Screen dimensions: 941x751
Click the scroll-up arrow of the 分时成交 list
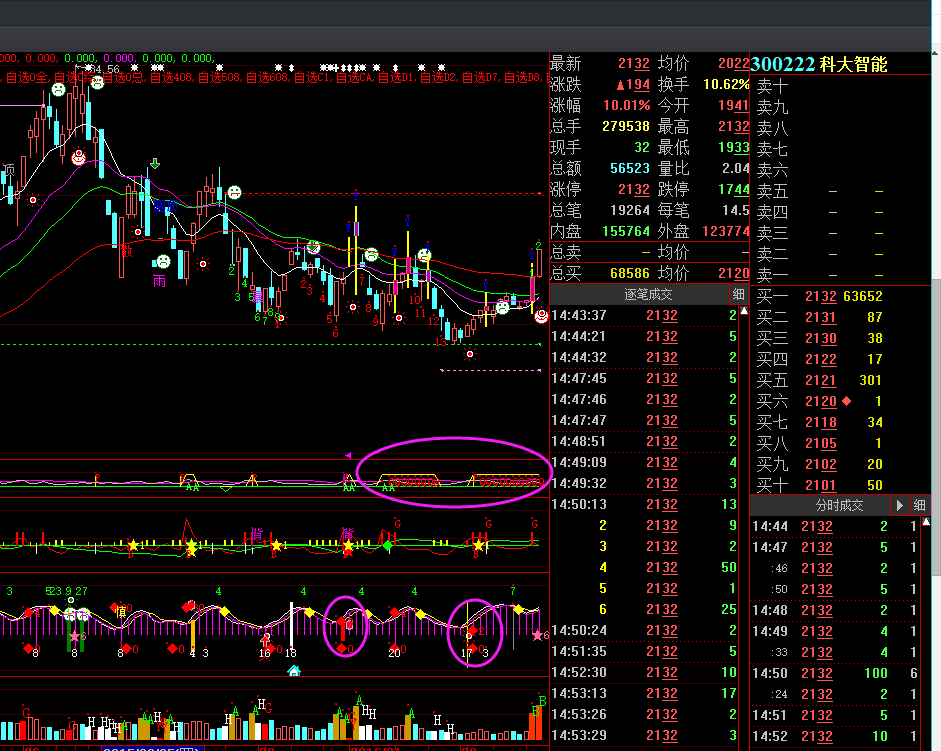(x=926, y=522)
